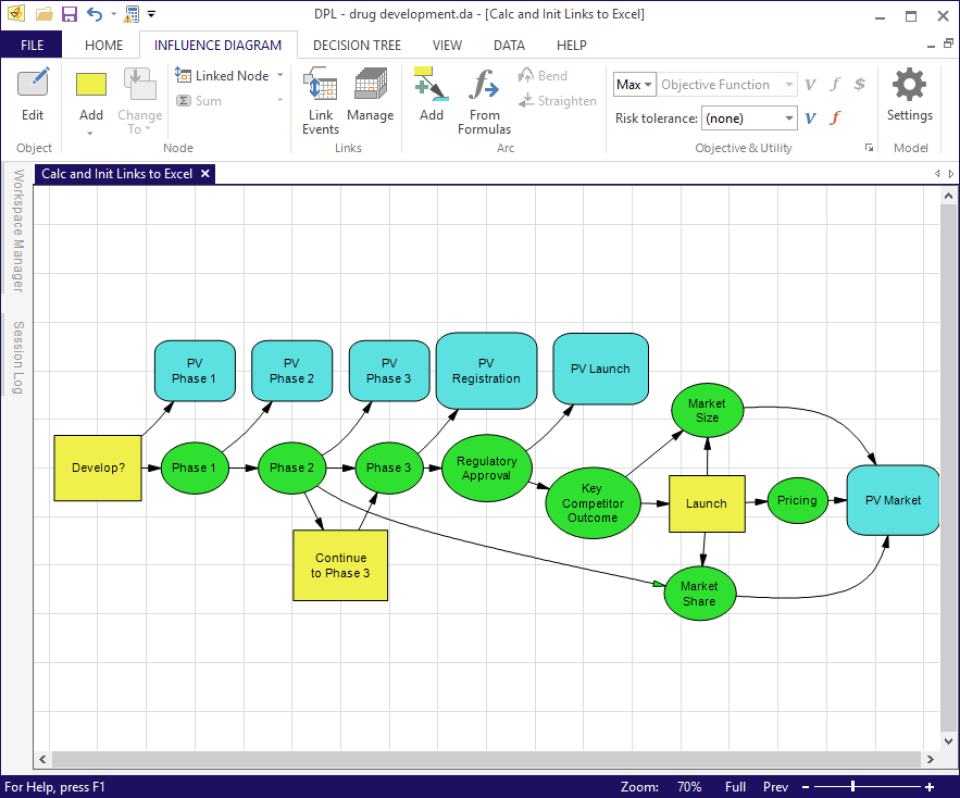Click the zoom slider handle
This screenshot has width=960, height=798.
tap(852, 787)
